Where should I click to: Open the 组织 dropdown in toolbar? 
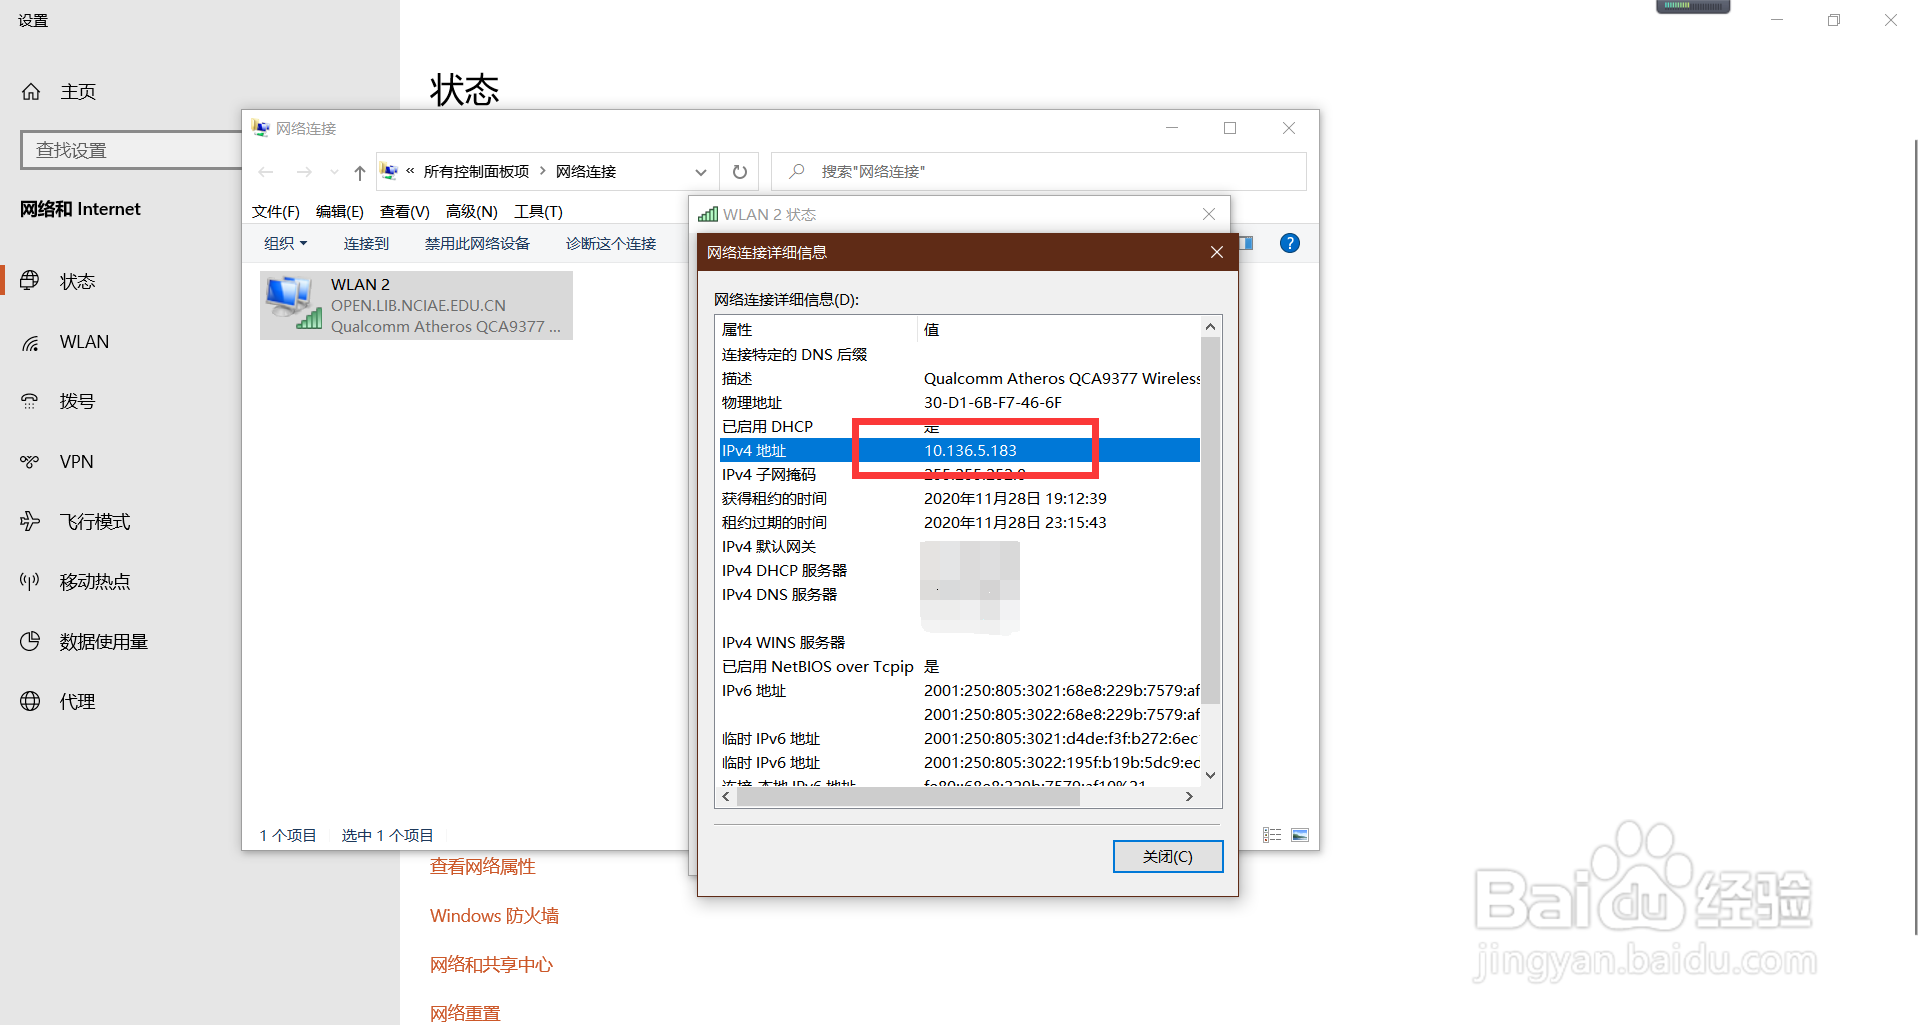(x=286, y=243)
